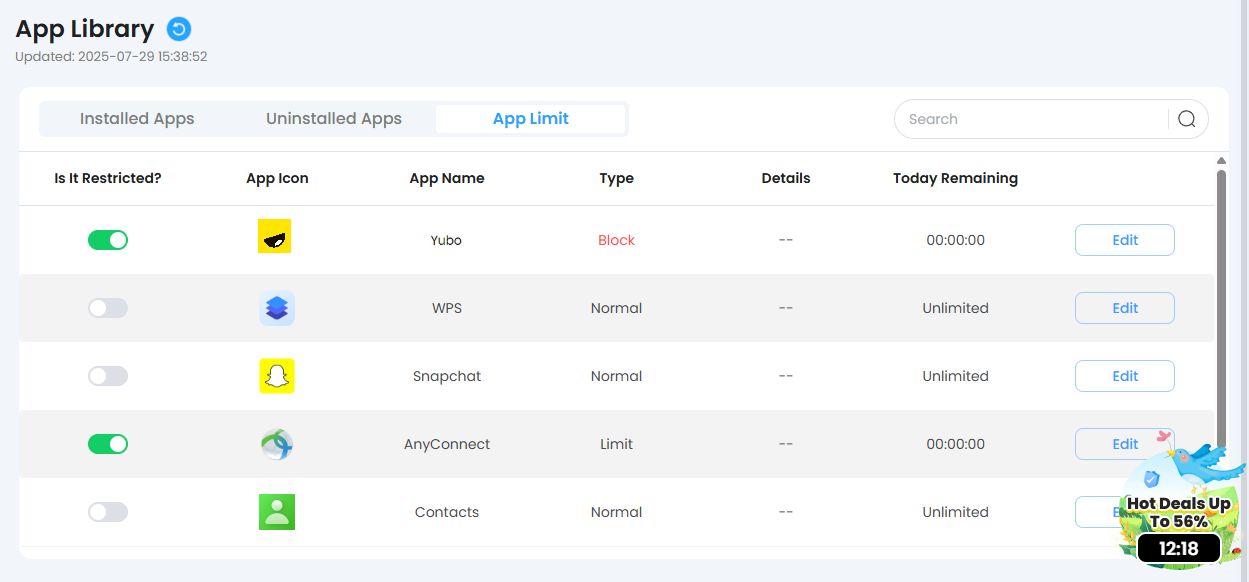Click the search magnifier icon
1249x582 pixels.
pyautogui.click(x=1187, y=119)
